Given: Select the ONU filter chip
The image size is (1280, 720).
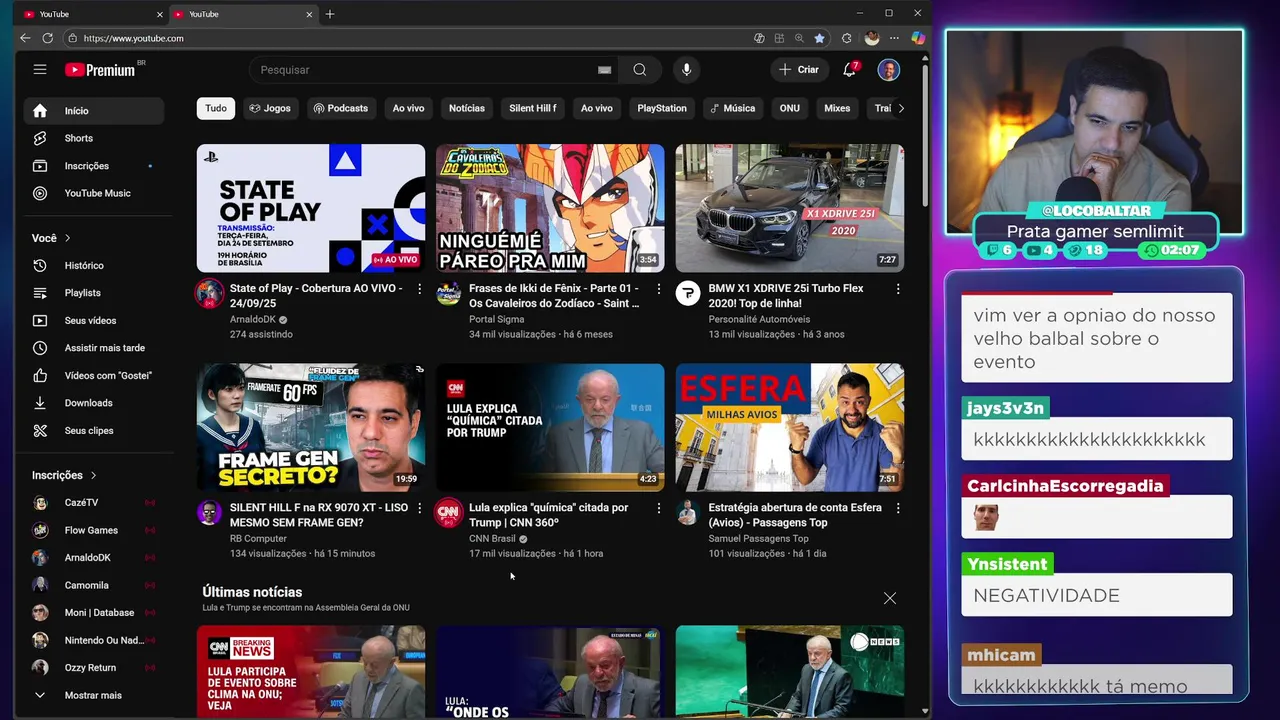Looking at the screenshot, I should 790,108.
